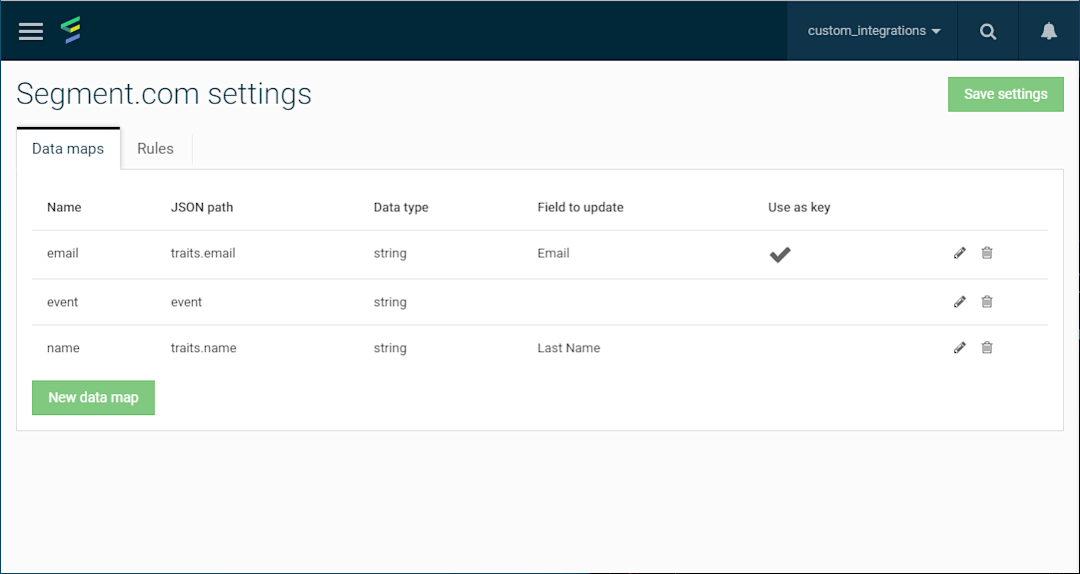Edit the event data map with the pencil
The width and height of the screenshot is (1080, 574).
point(959,302)
